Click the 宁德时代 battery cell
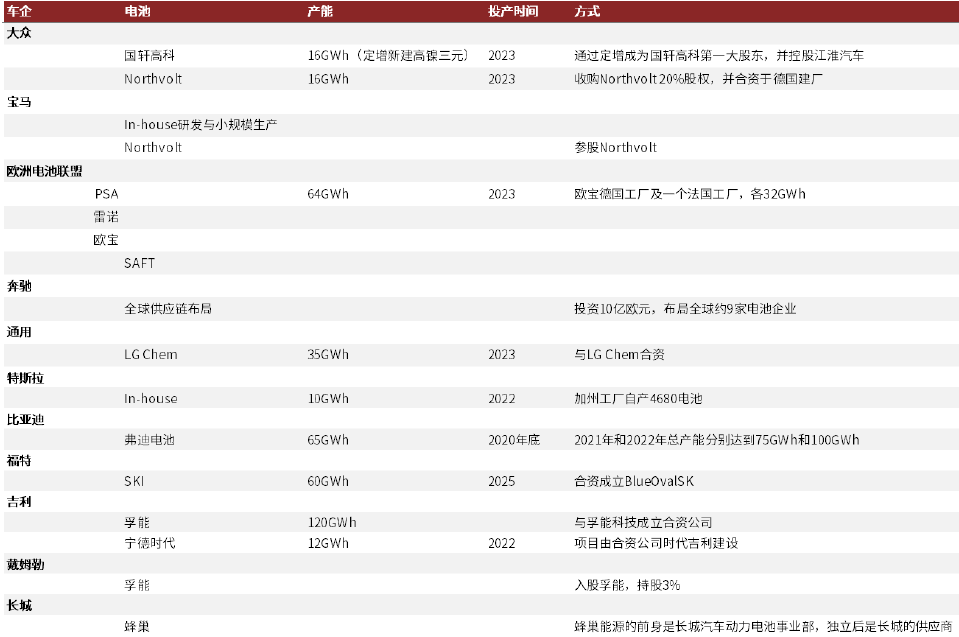Screen dimensions: 959x637 click(149, 543)
